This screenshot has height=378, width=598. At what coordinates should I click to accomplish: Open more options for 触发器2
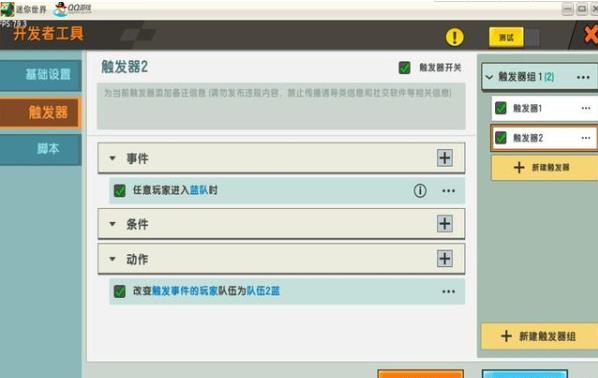pyautogui.click(x=586, y=138)
